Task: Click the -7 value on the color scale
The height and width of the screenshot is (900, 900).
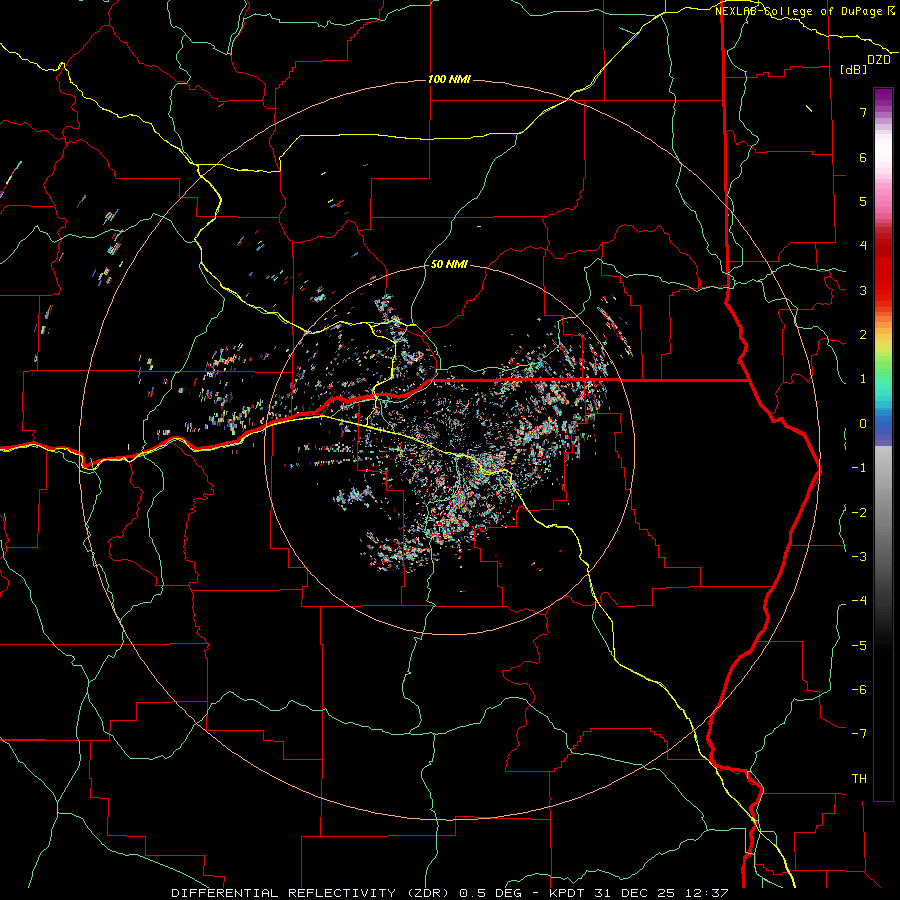Action: tap(859, 734)
